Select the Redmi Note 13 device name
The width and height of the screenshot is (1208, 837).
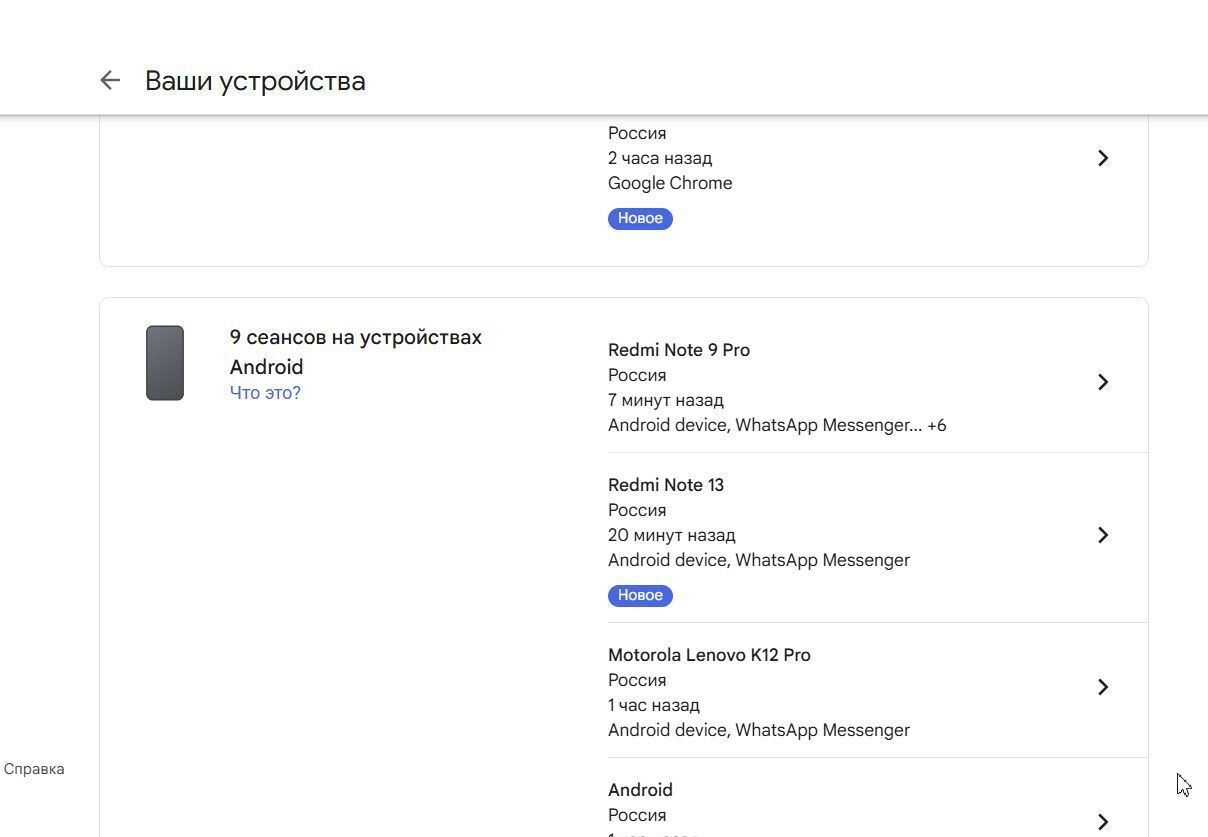pos(665,485)
